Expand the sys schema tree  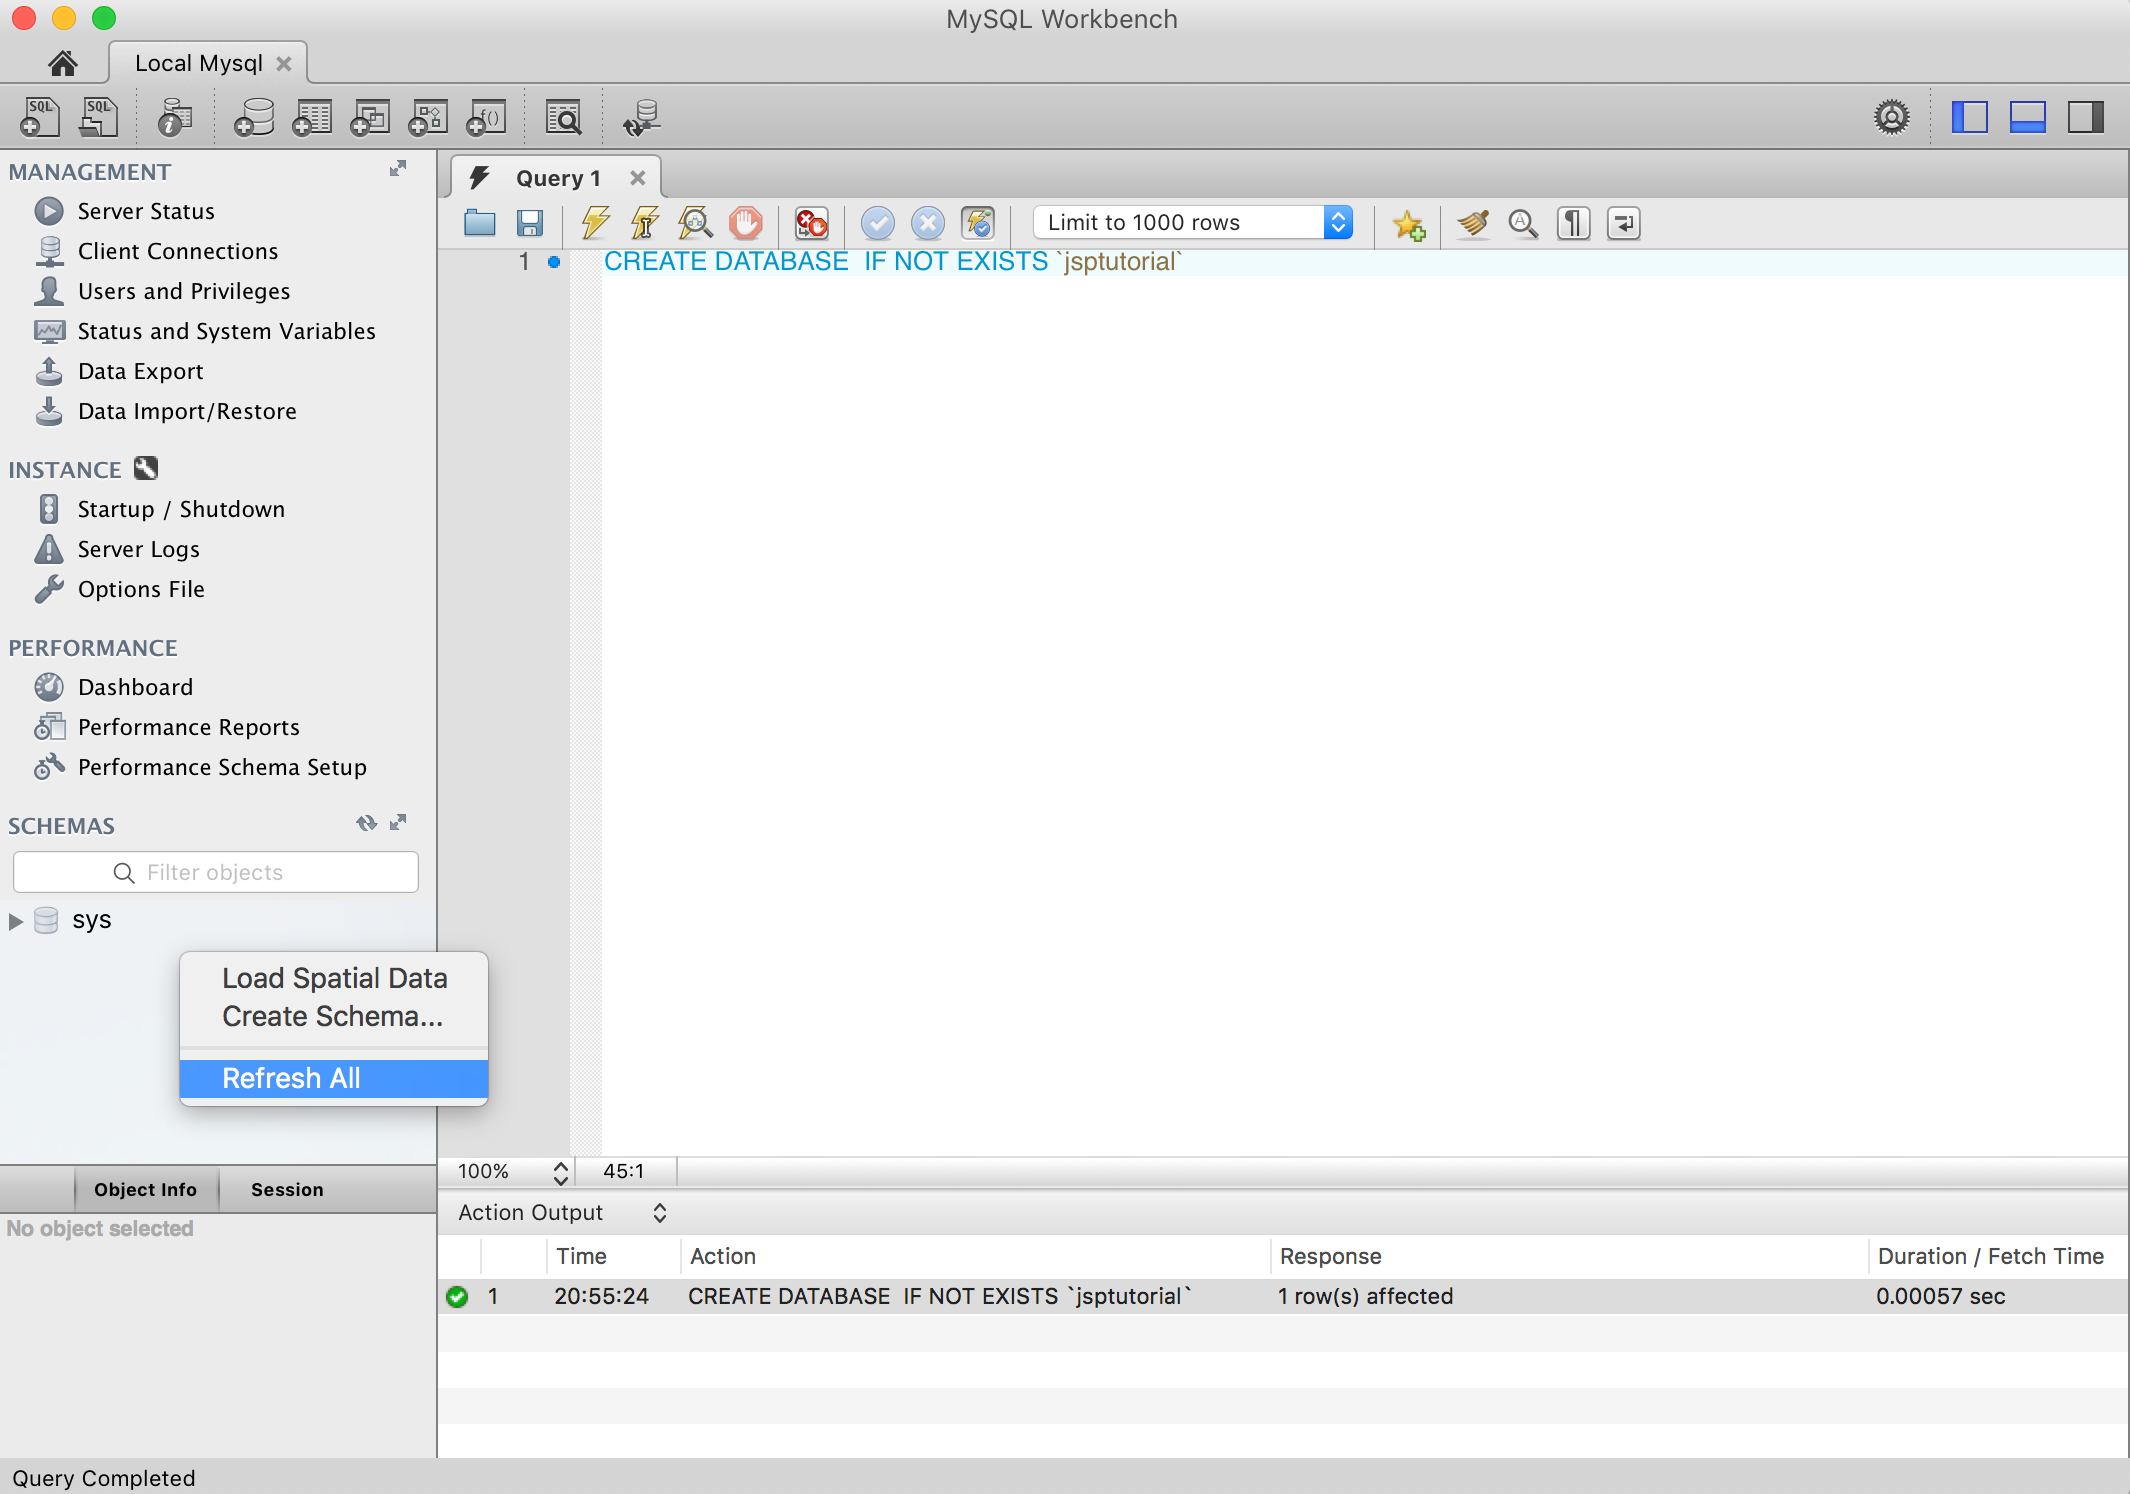click(15, 921)
